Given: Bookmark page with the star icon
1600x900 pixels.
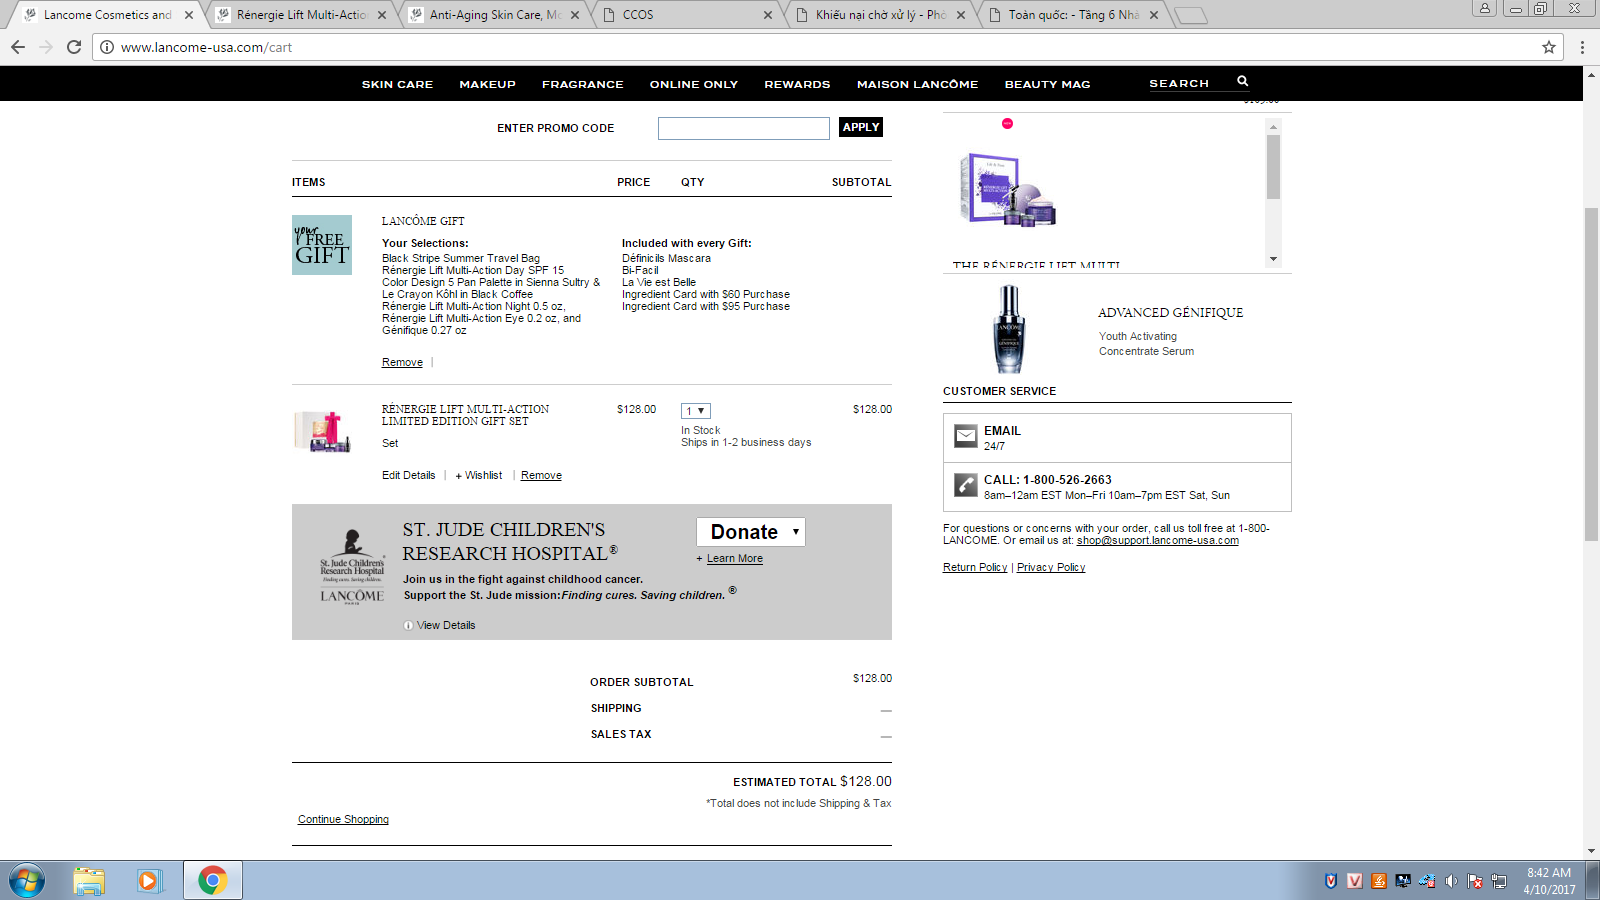Looking at the screenshot, I should pos(1549,47).
